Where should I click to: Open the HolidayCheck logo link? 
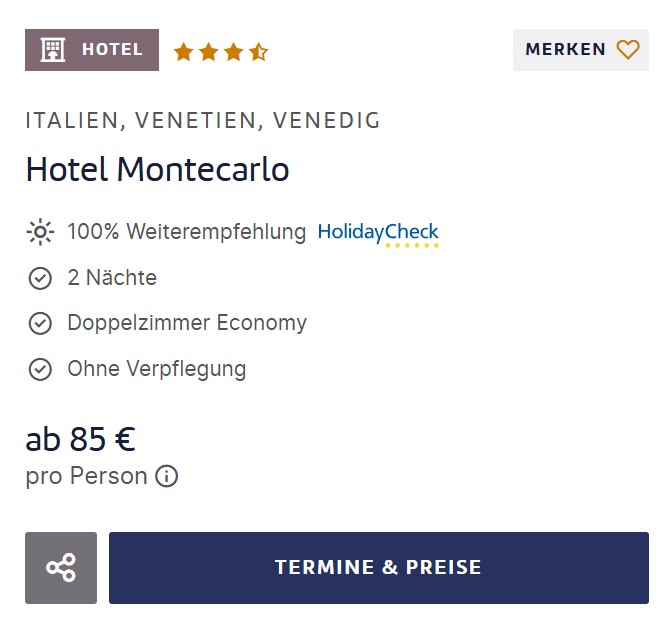378,234
